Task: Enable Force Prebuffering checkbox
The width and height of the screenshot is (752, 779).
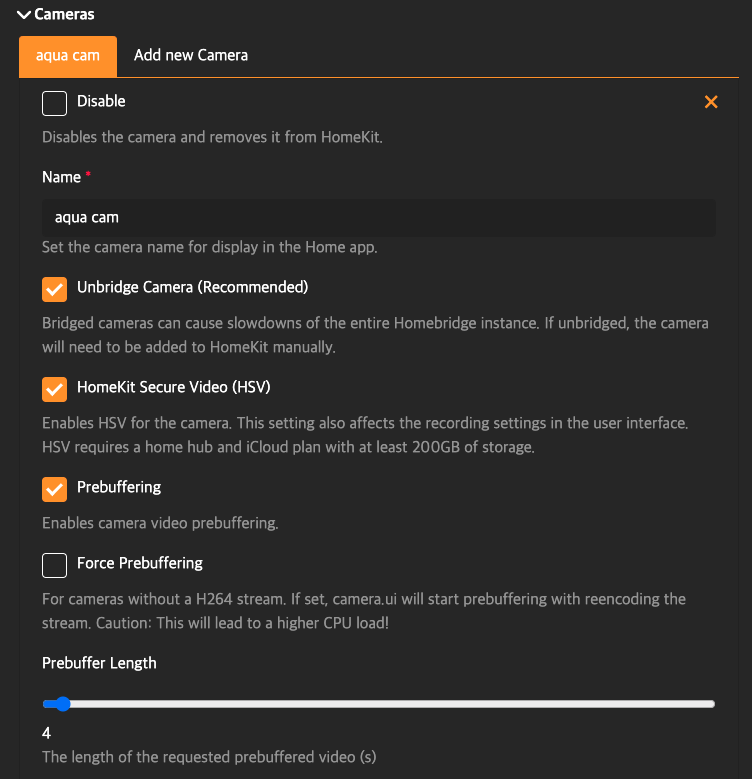Action: point(55,565)
